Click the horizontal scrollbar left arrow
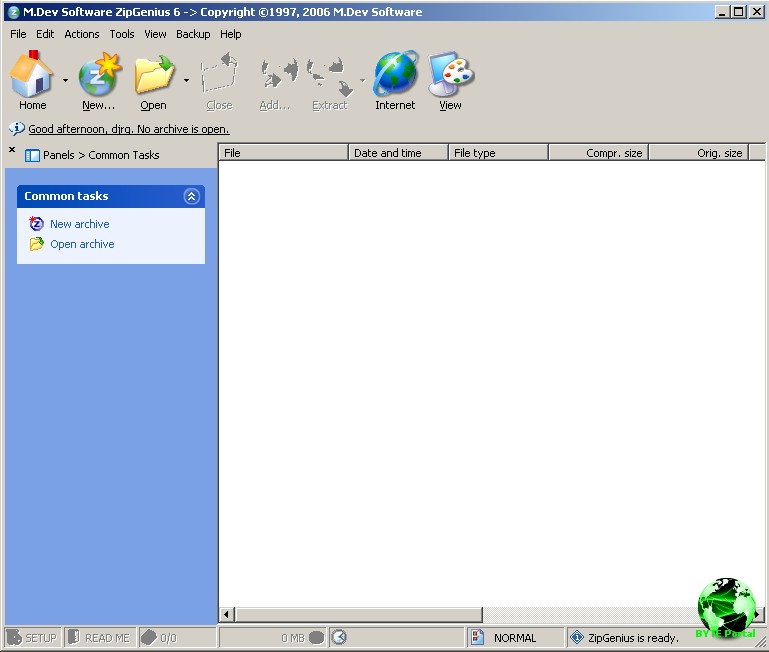769x652 pixels. [226, 614]
